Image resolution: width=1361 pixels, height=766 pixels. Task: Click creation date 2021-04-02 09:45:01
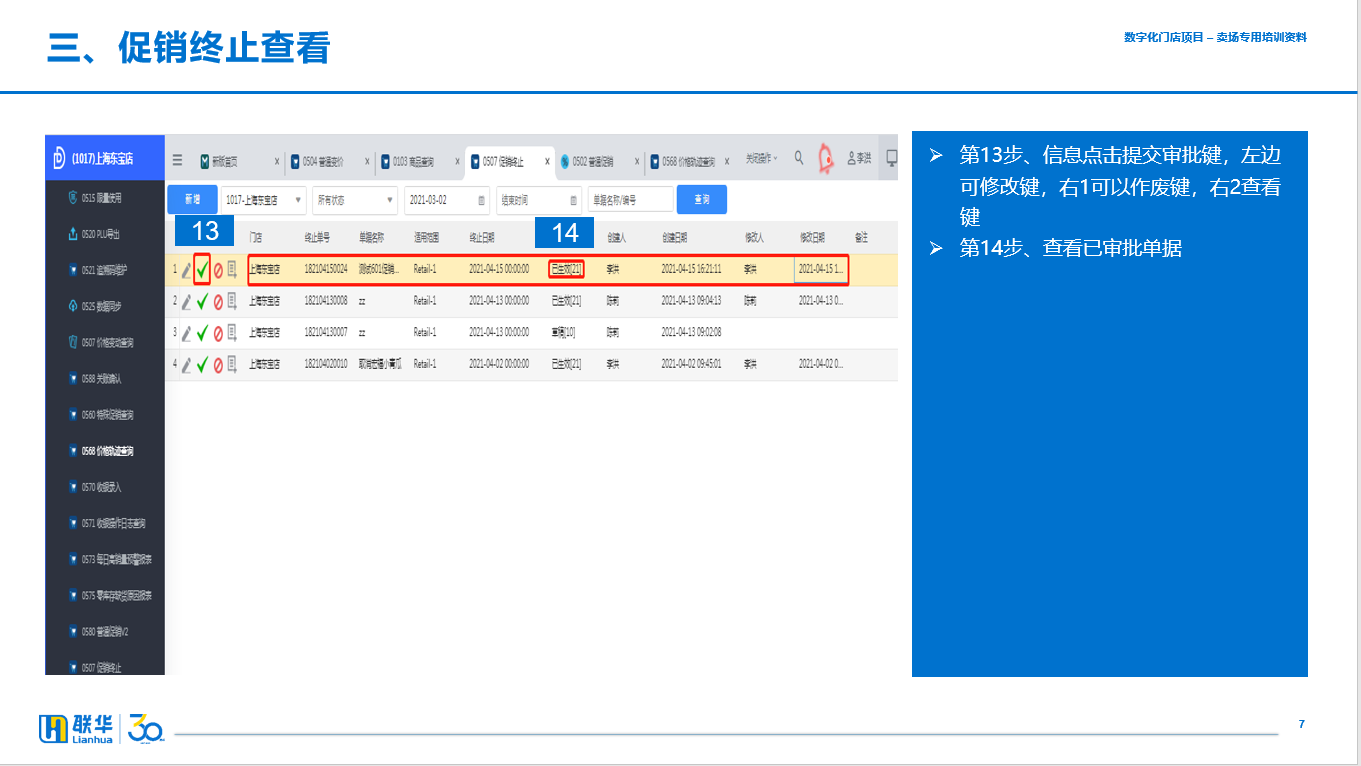coord(692,365)
